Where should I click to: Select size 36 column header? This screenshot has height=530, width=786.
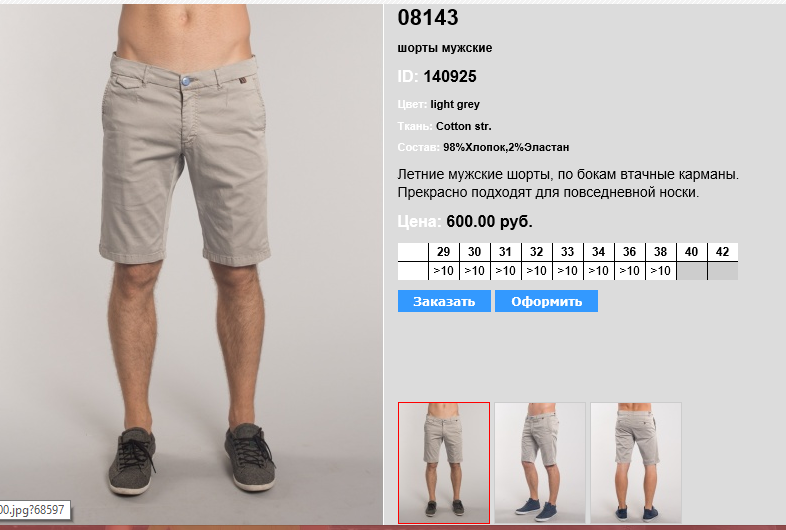630,252
